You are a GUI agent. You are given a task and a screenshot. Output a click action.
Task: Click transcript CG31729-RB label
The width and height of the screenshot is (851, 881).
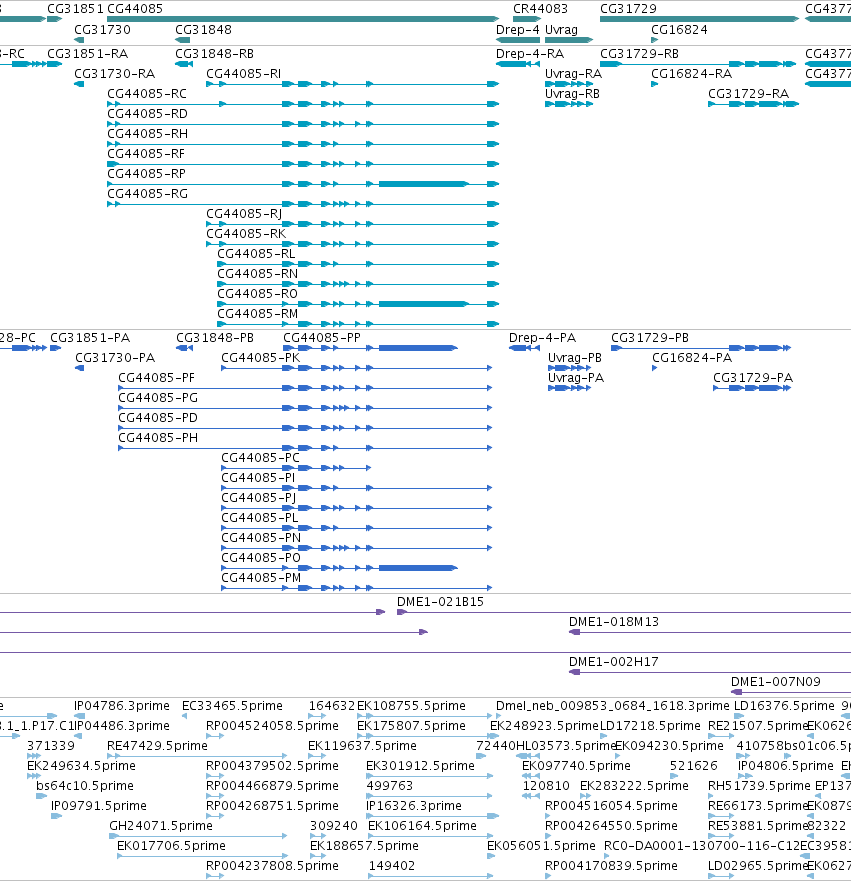click(x=639, y=54)
